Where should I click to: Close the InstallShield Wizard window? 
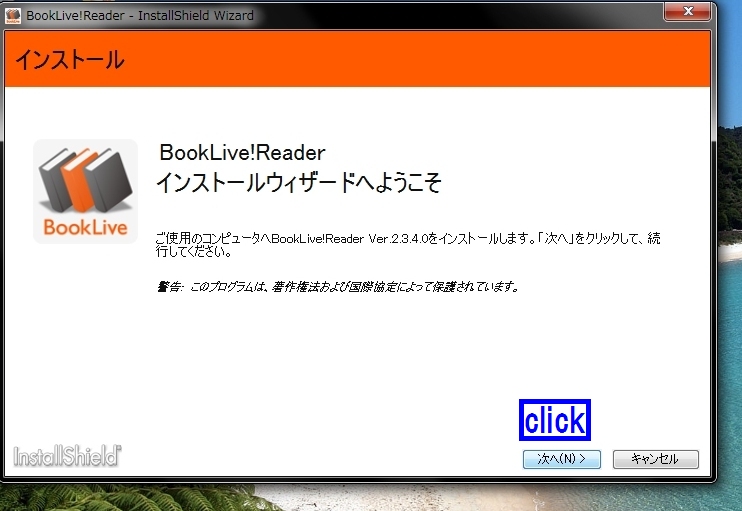pos(688,11)
